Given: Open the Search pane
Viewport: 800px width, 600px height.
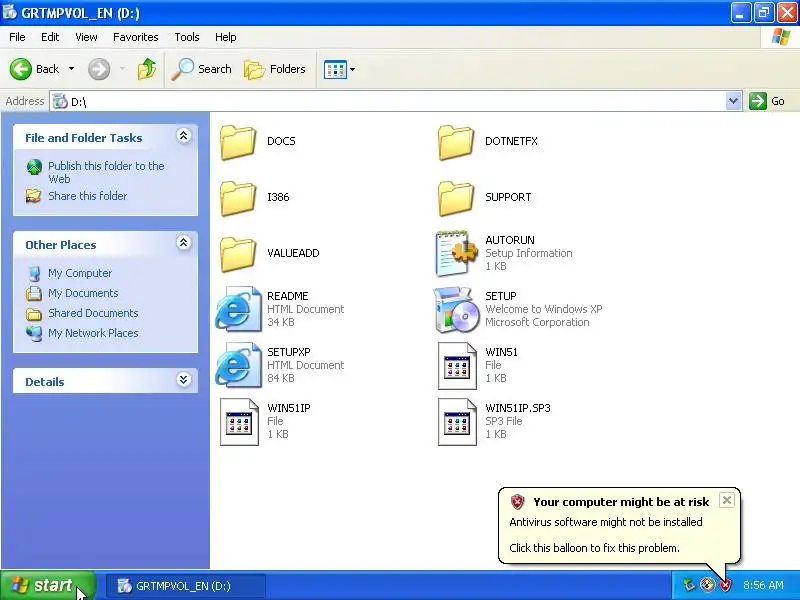Looking at the screenshot, I should [202, 69].
